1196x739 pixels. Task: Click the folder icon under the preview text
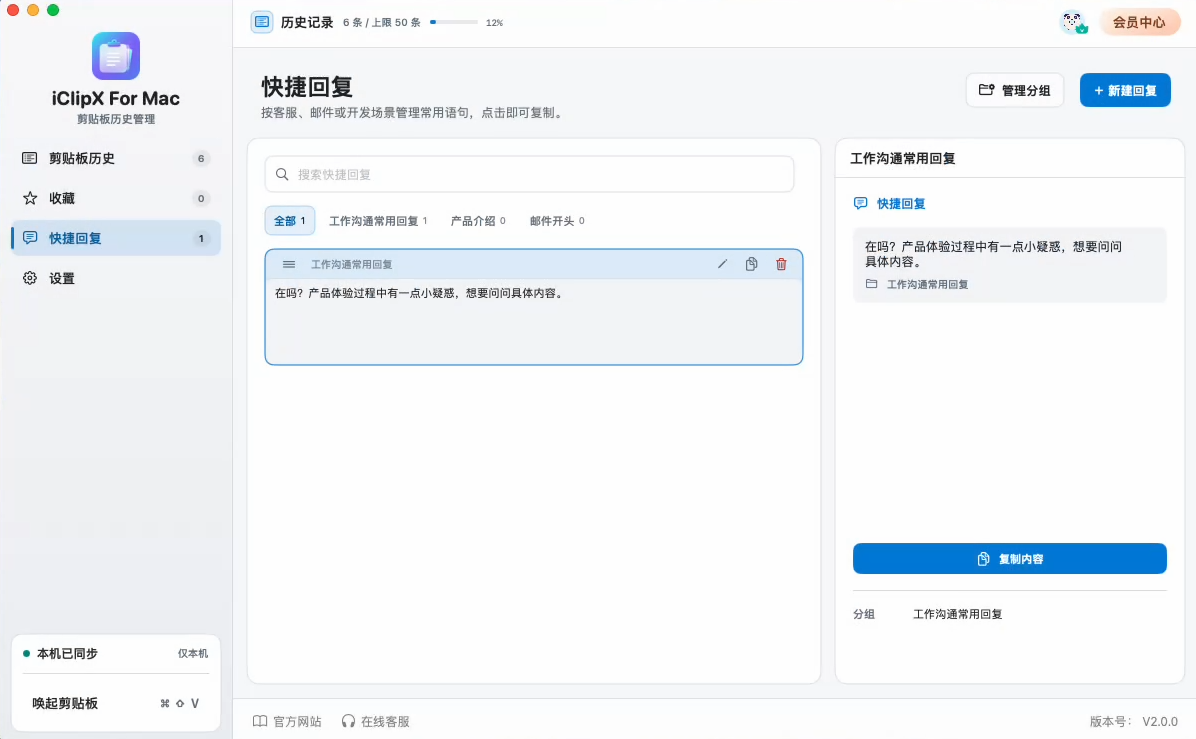[x=872, y=284]
